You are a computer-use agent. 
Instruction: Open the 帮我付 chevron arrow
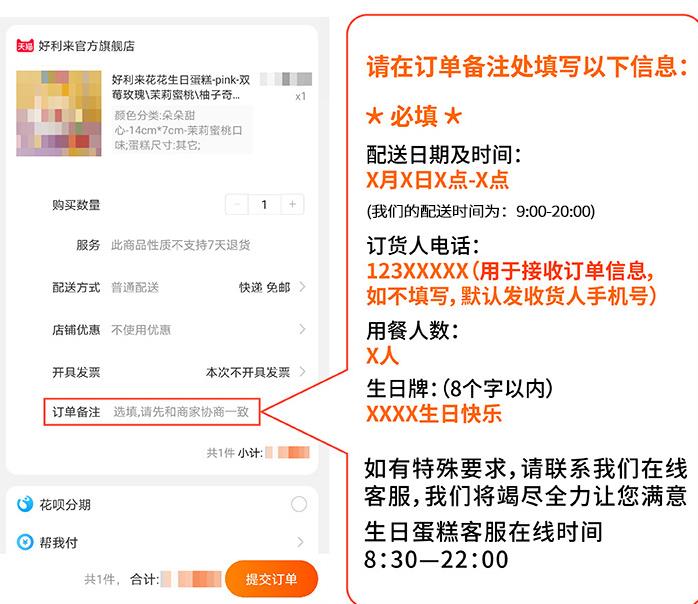tap(300, 542)
